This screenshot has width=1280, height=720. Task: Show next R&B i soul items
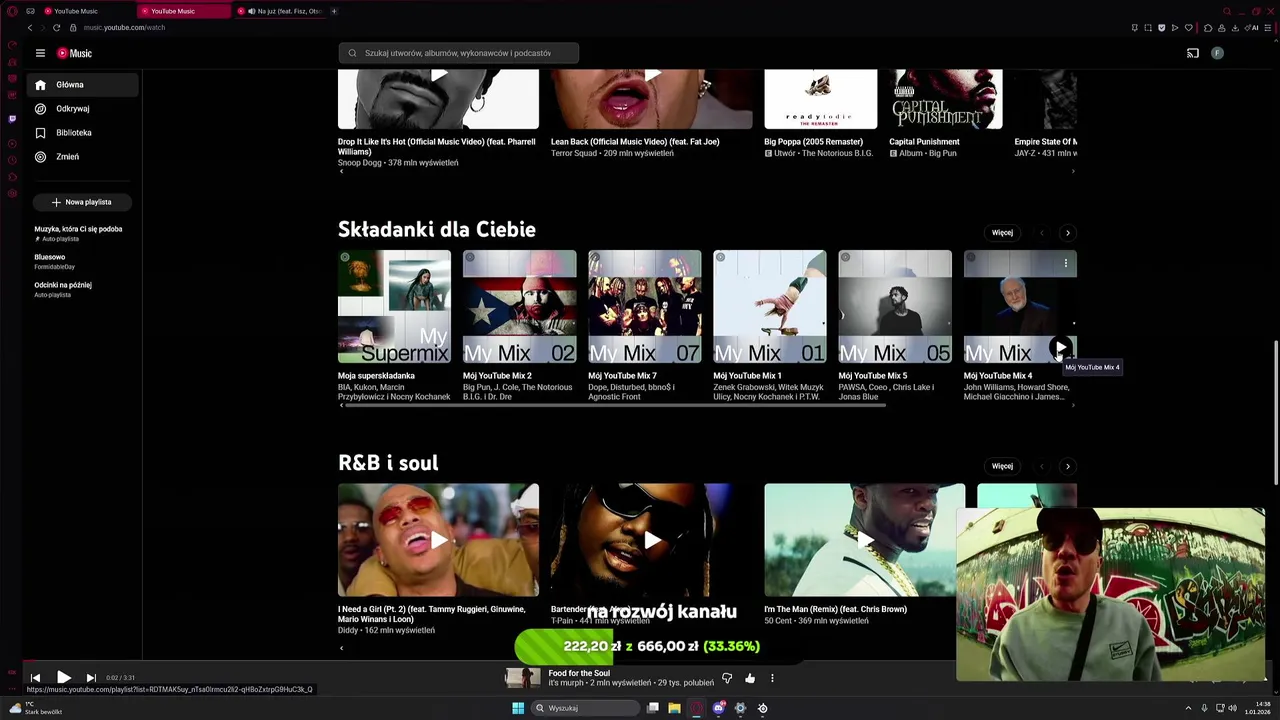click(x=1067, y=466)
